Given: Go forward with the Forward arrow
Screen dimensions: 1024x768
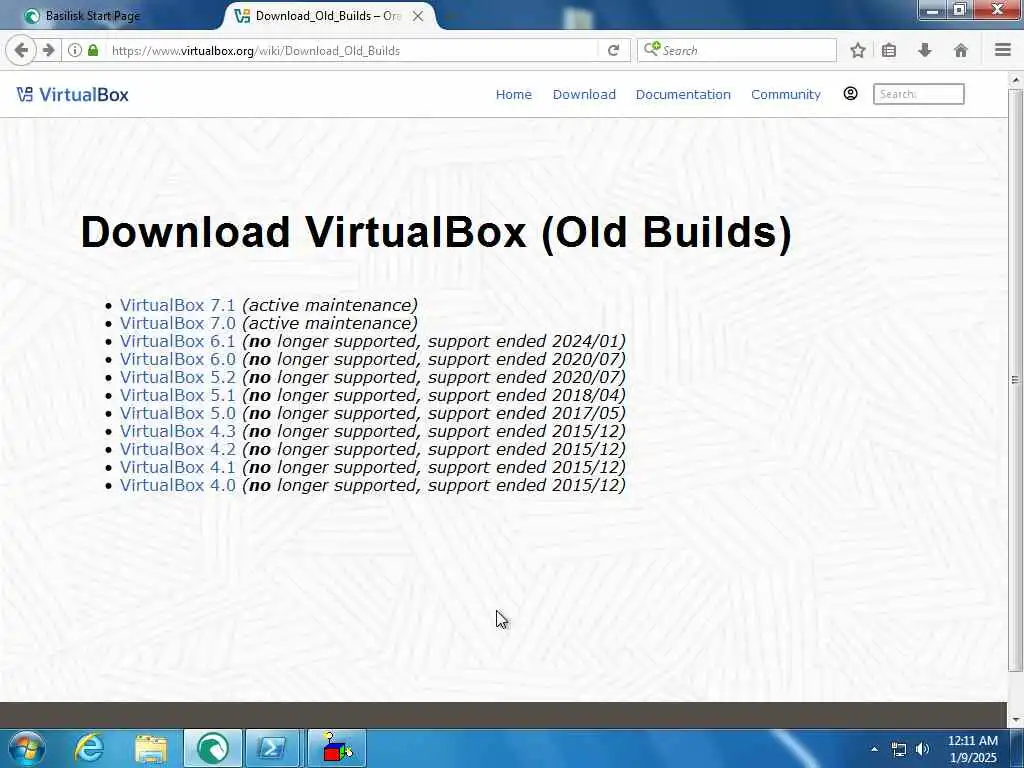Looking at the screenshot, I should click(48, 50).
